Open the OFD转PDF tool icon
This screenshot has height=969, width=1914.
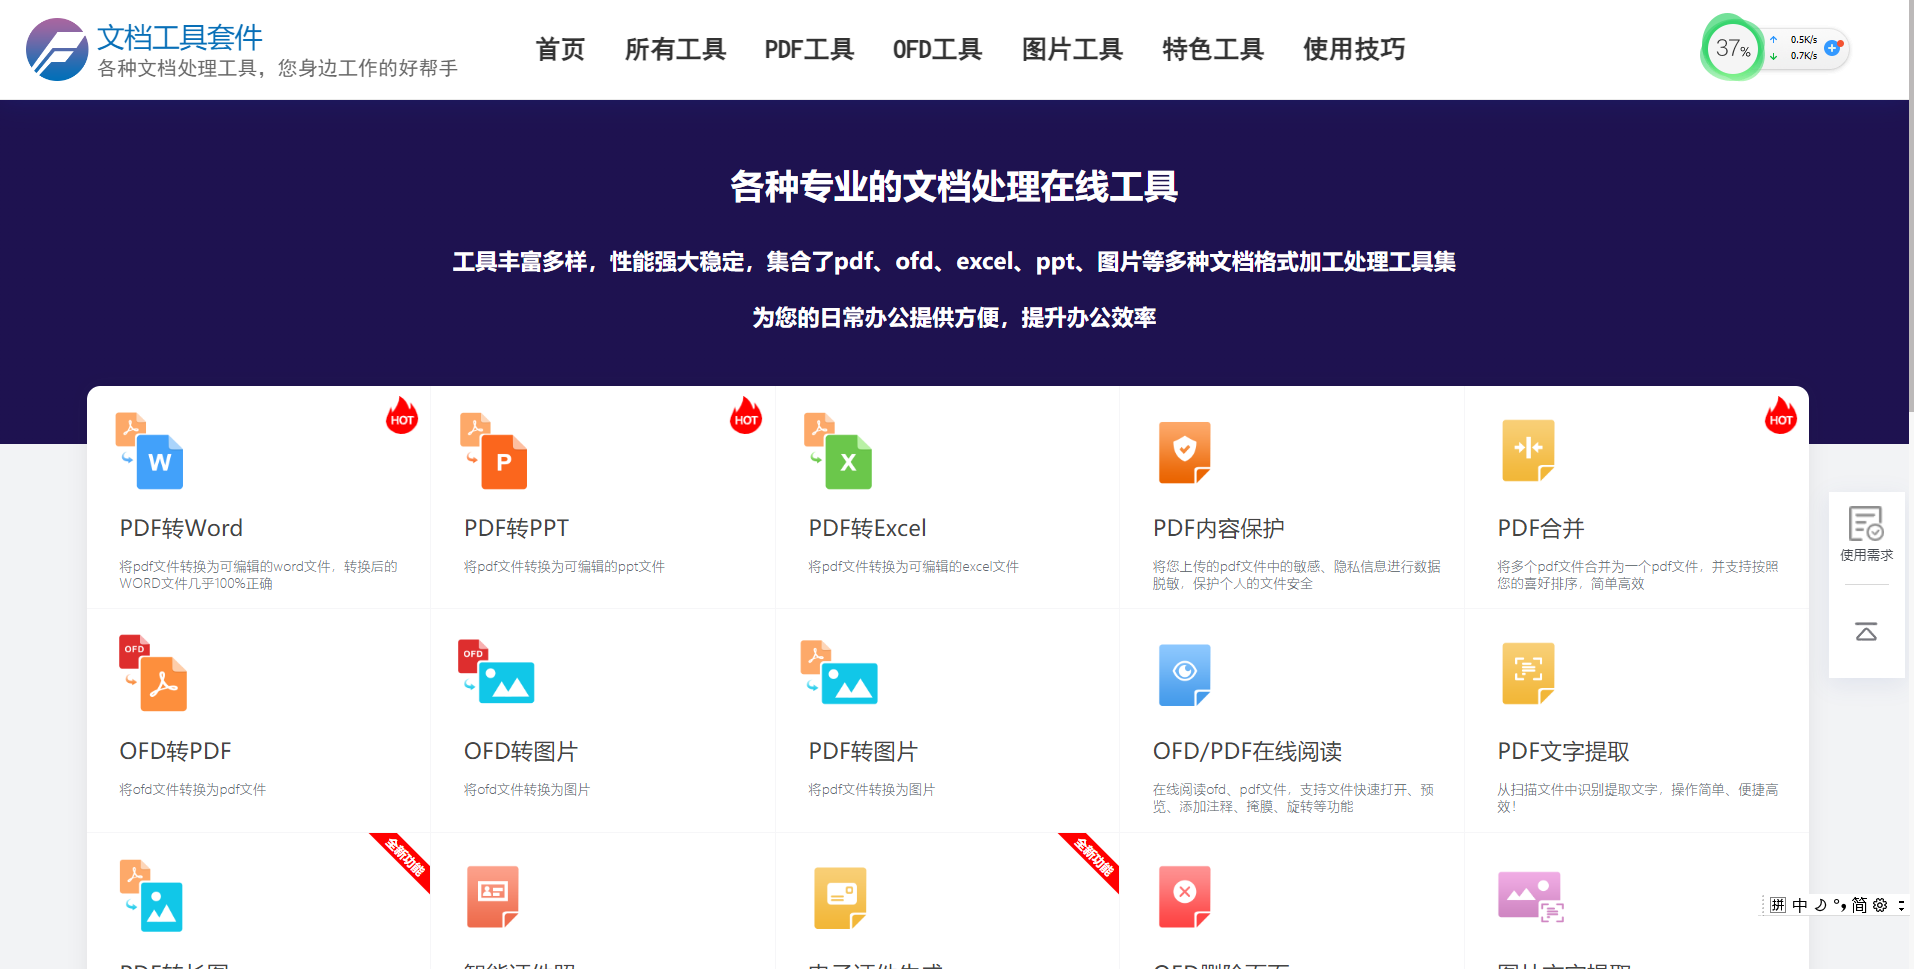click(x=153, y=673)
